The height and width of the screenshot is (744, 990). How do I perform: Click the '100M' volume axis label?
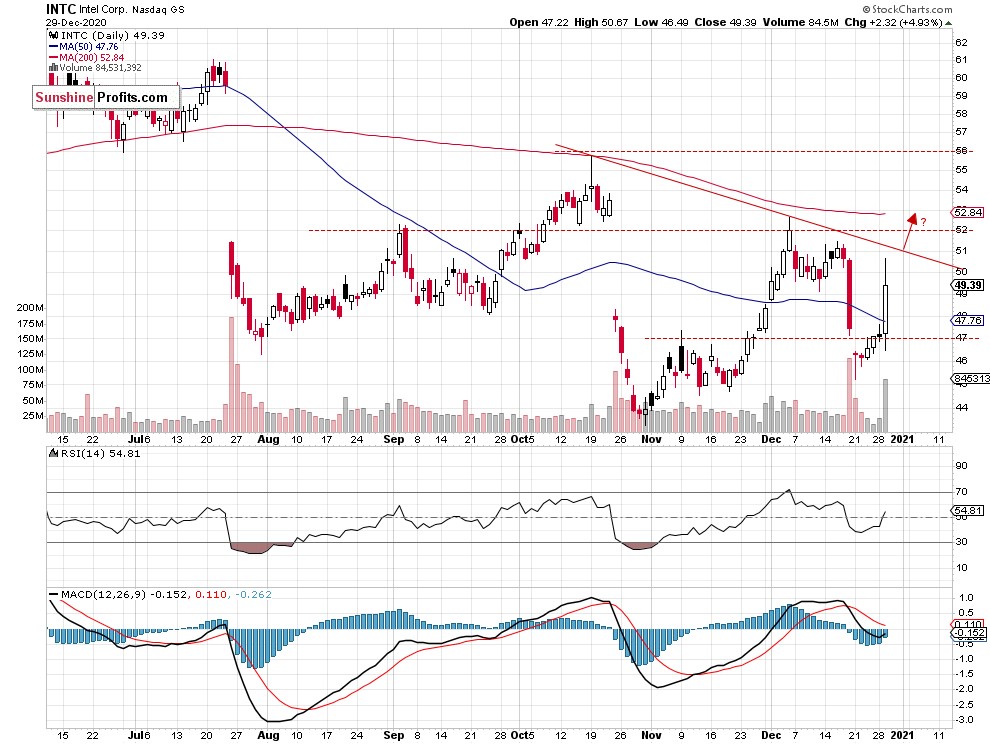pyautogui.click(x=31, y=369)
